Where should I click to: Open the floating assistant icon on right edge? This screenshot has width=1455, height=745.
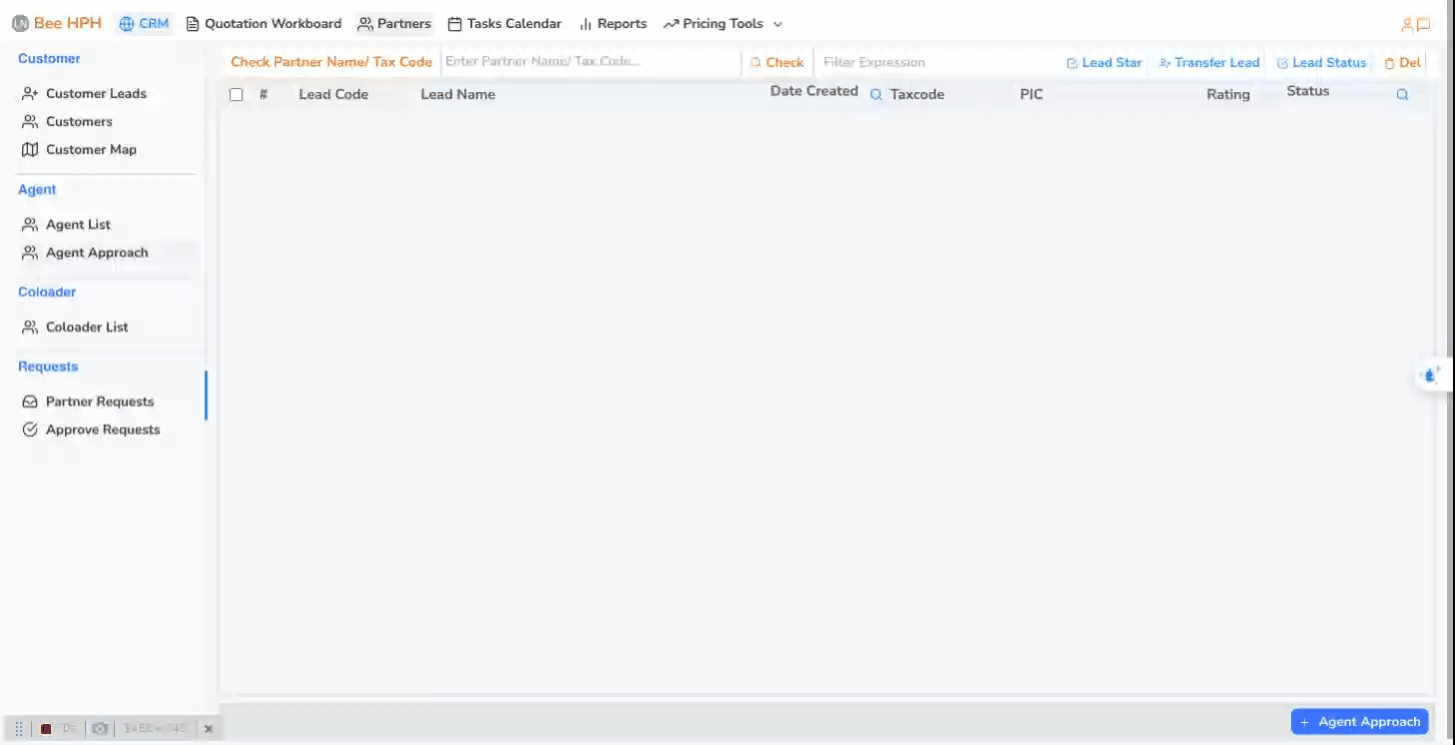[1430, 376]
